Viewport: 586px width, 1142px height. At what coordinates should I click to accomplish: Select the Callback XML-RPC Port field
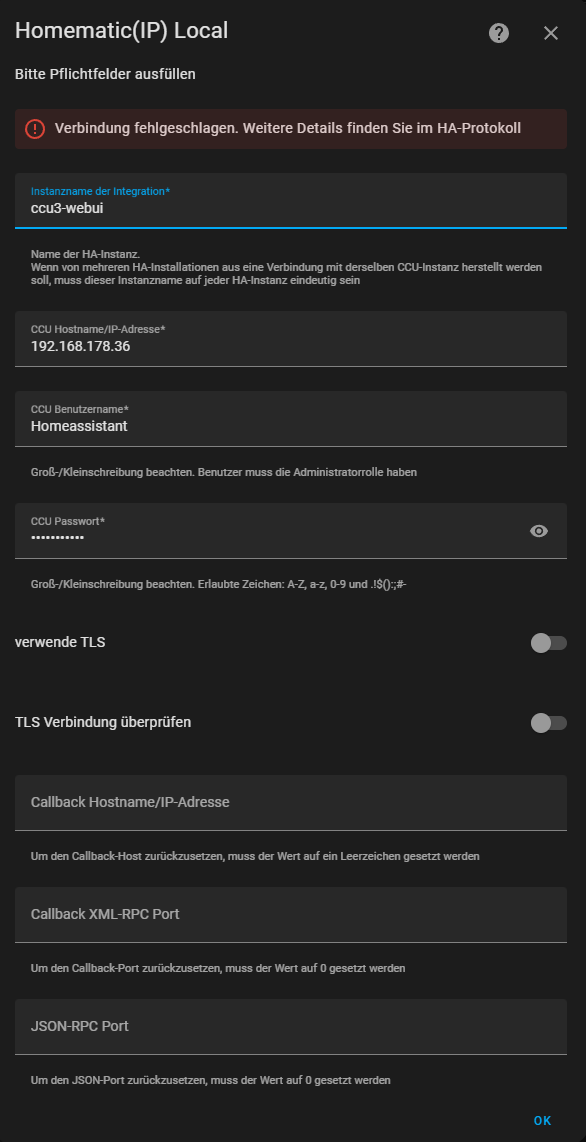[x=290, y=915]
